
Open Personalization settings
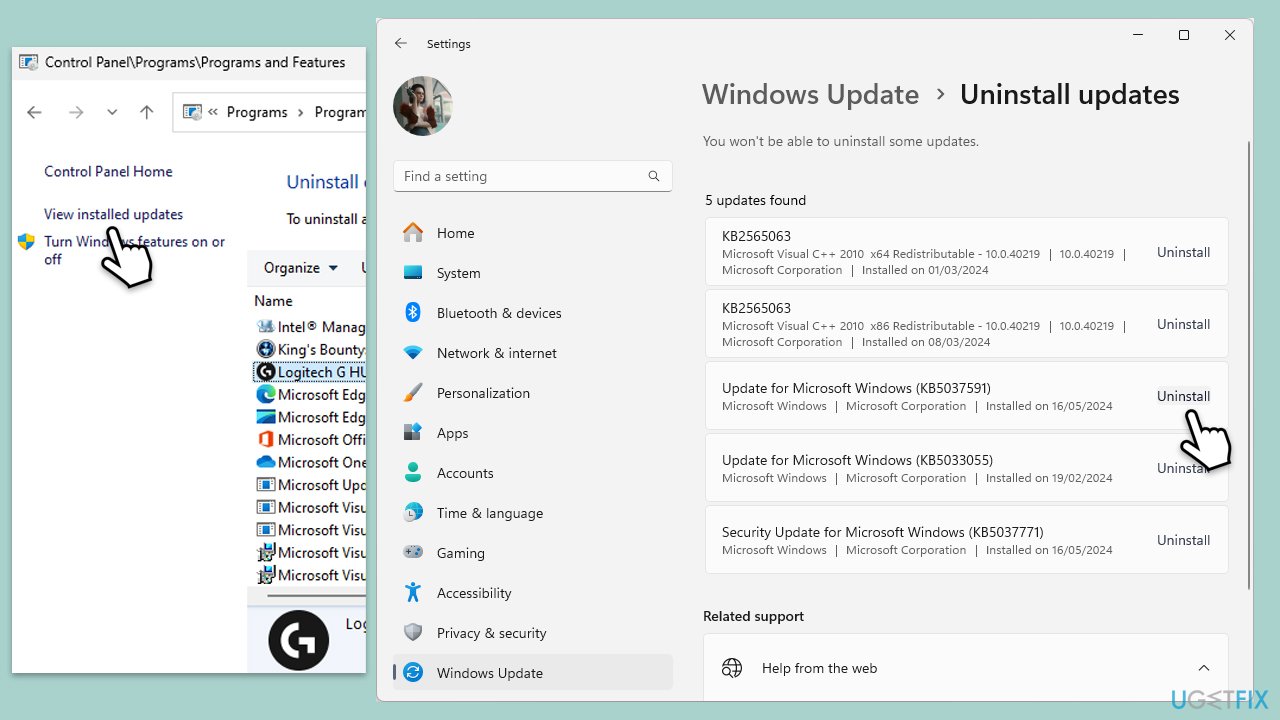pos(532,393)
